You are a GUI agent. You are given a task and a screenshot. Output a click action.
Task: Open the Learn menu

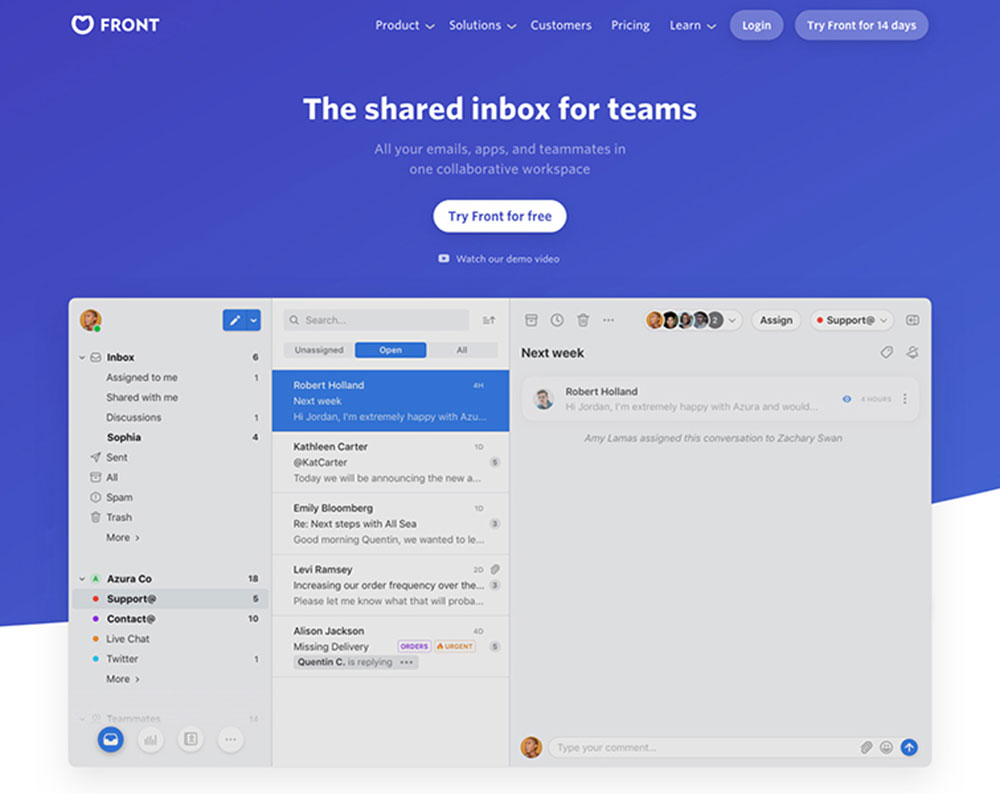pyautogui.click(x=693, y=26)
